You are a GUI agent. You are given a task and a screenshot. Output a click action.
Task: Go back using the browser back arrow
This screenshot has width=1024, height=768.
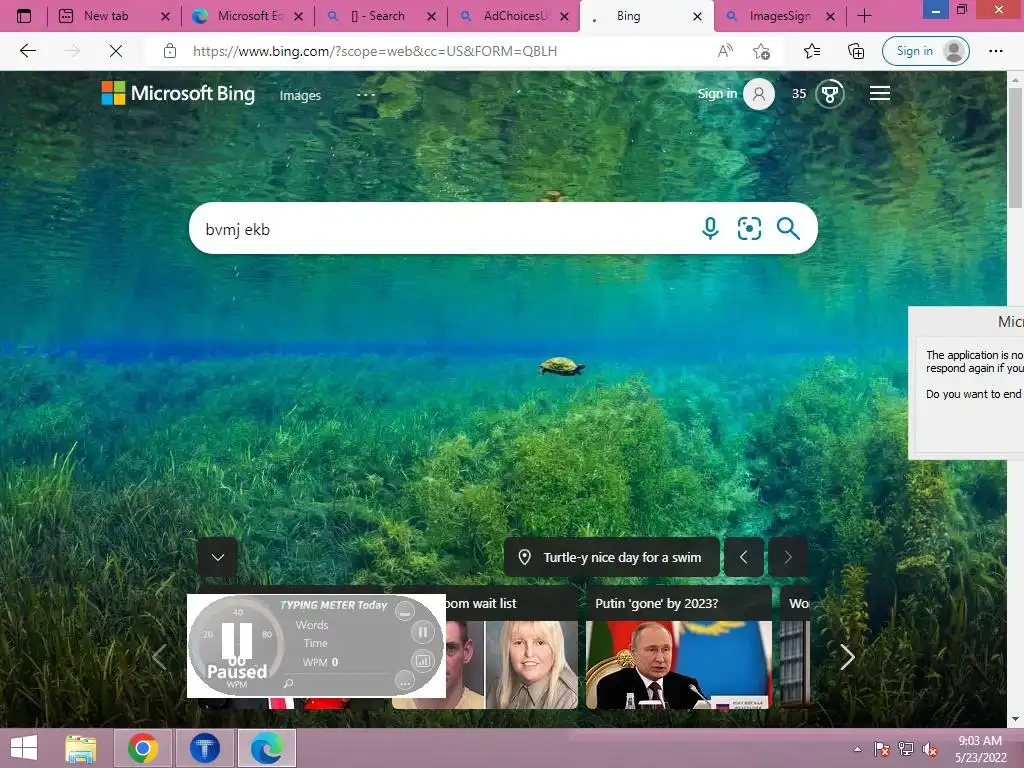pos(27,51)
